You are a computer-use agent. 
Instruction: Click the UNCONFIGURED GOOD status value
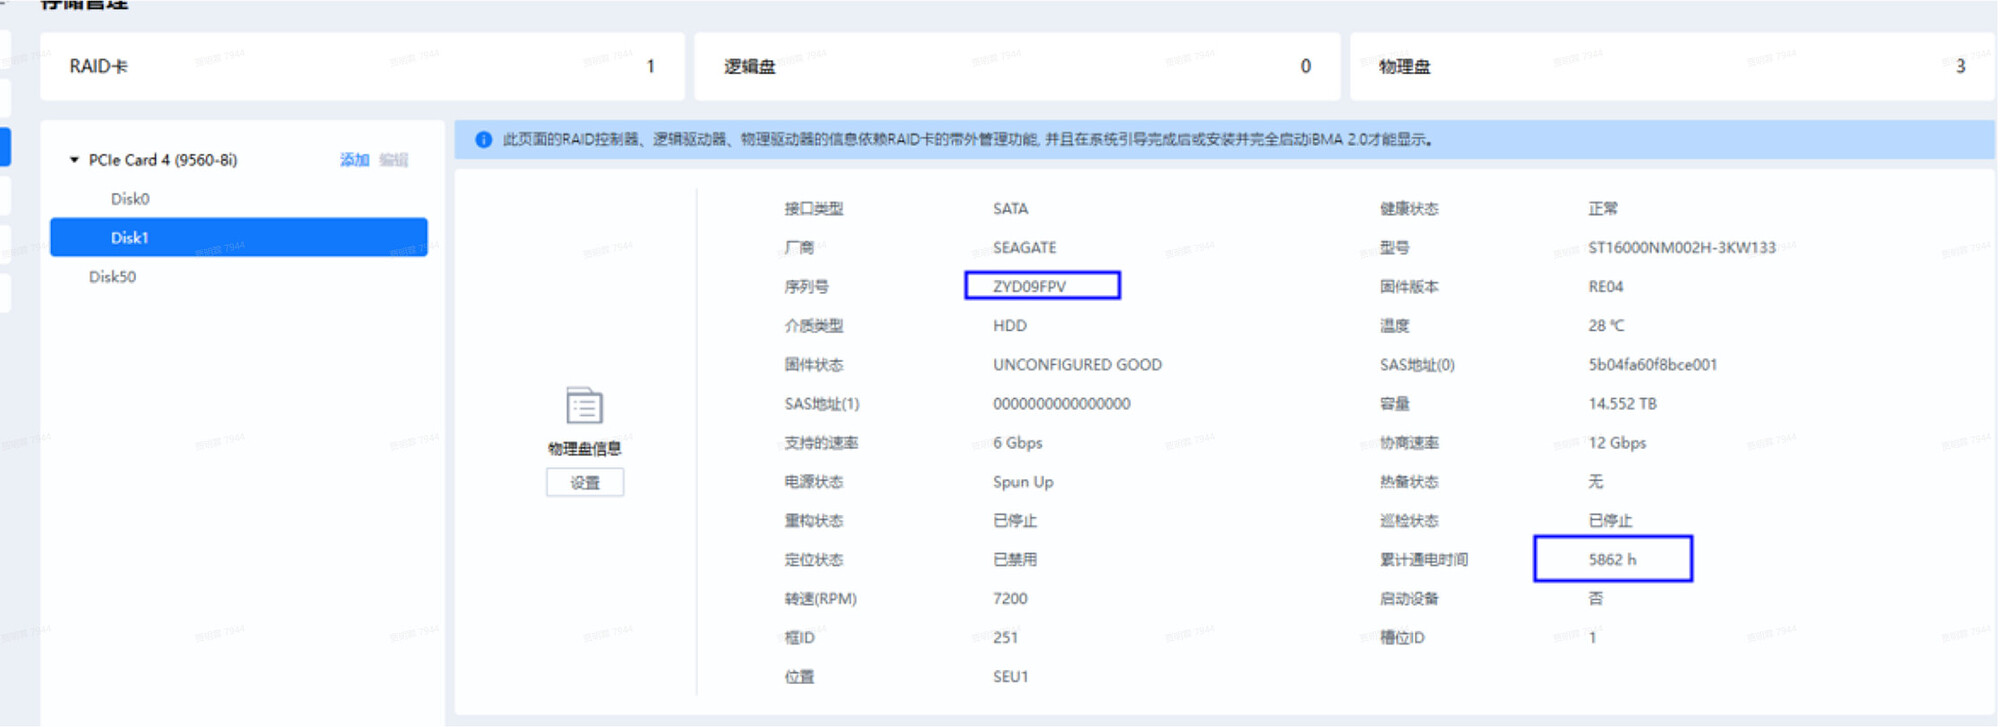pyautogui.click(x=1077, y=365)
